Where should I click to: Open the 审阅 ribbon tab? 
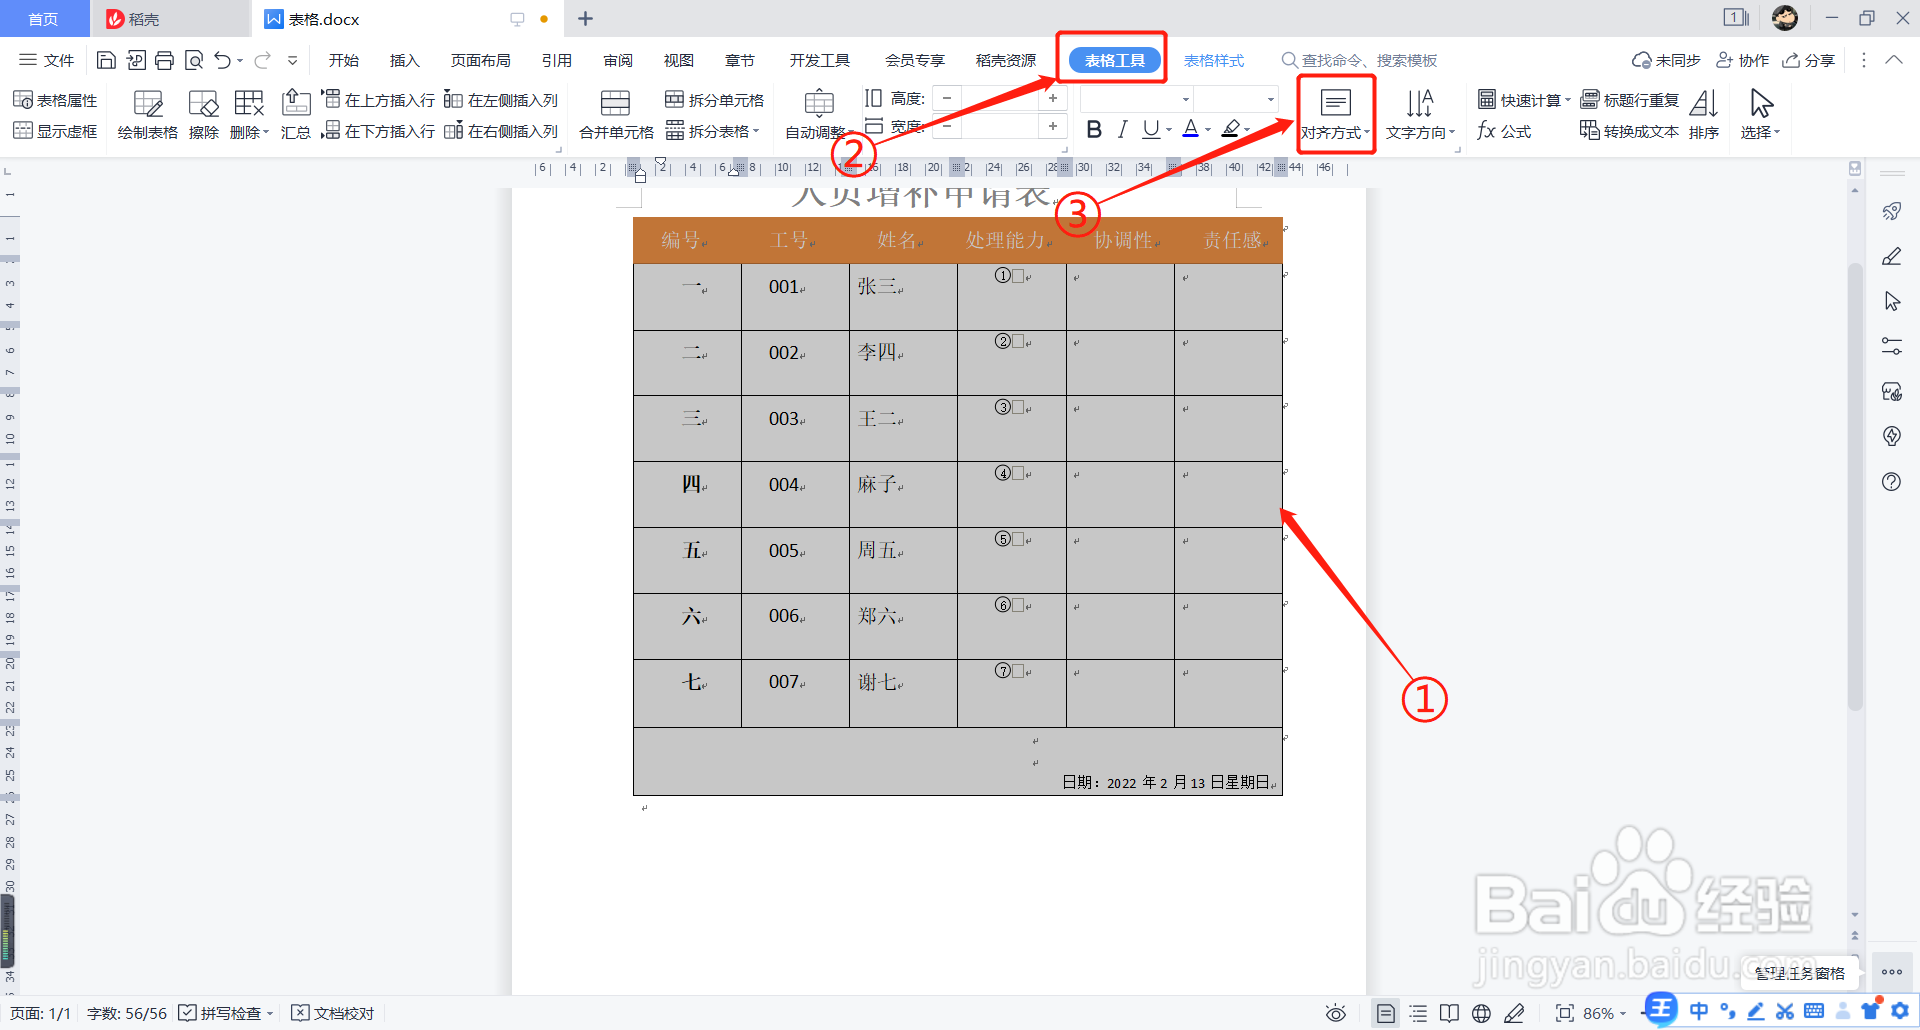617,60
